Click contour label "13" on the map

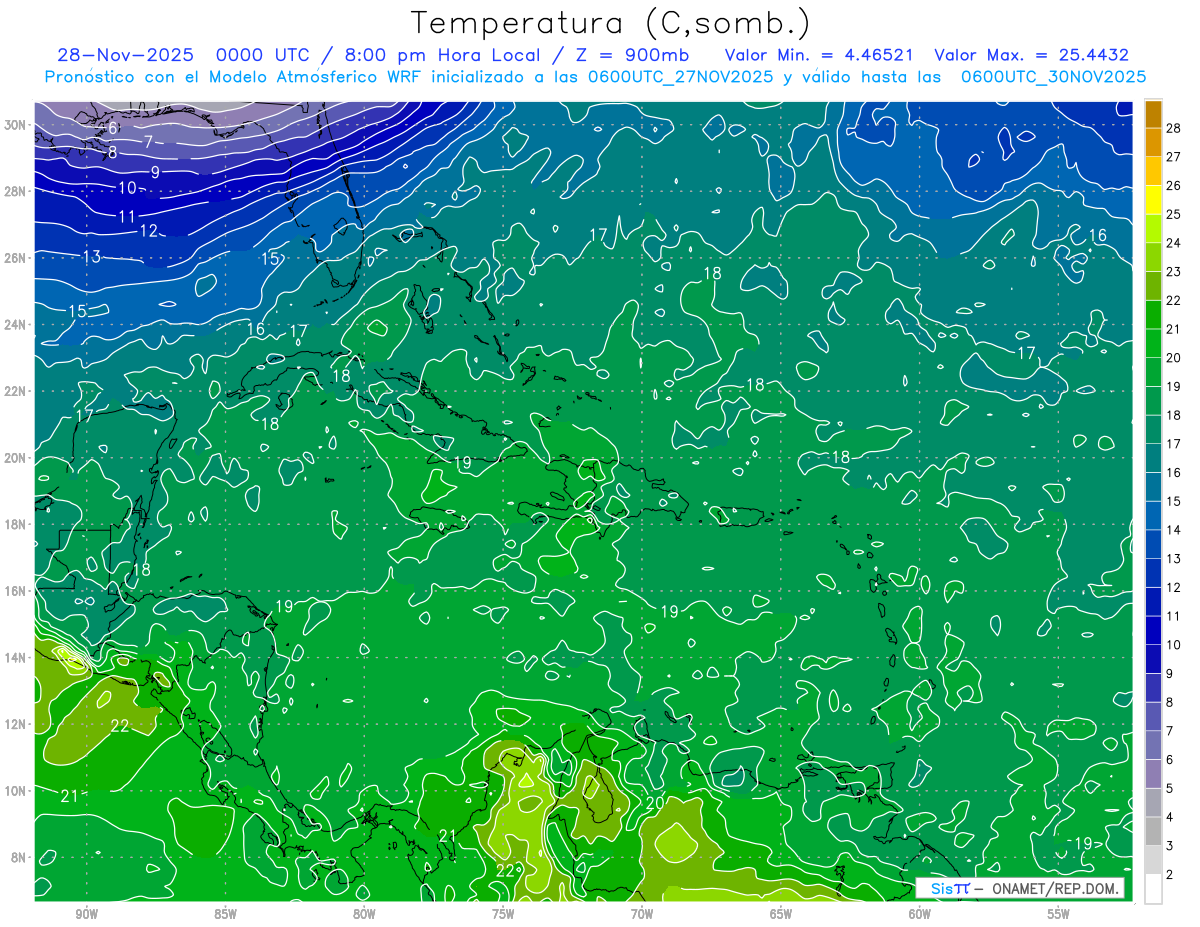click(92, 257)
